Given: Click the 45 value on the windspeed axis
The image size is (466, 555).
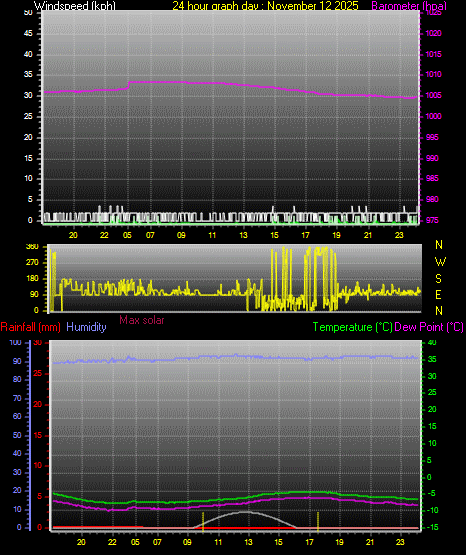Looking at the screenshot, I should (x=28, y=33).
